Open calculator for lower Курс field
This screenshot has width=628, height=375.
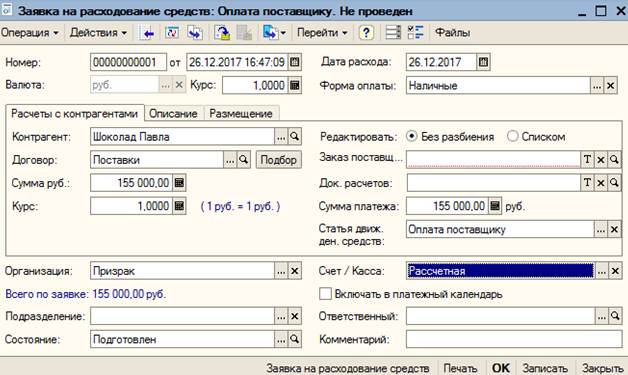179,206
